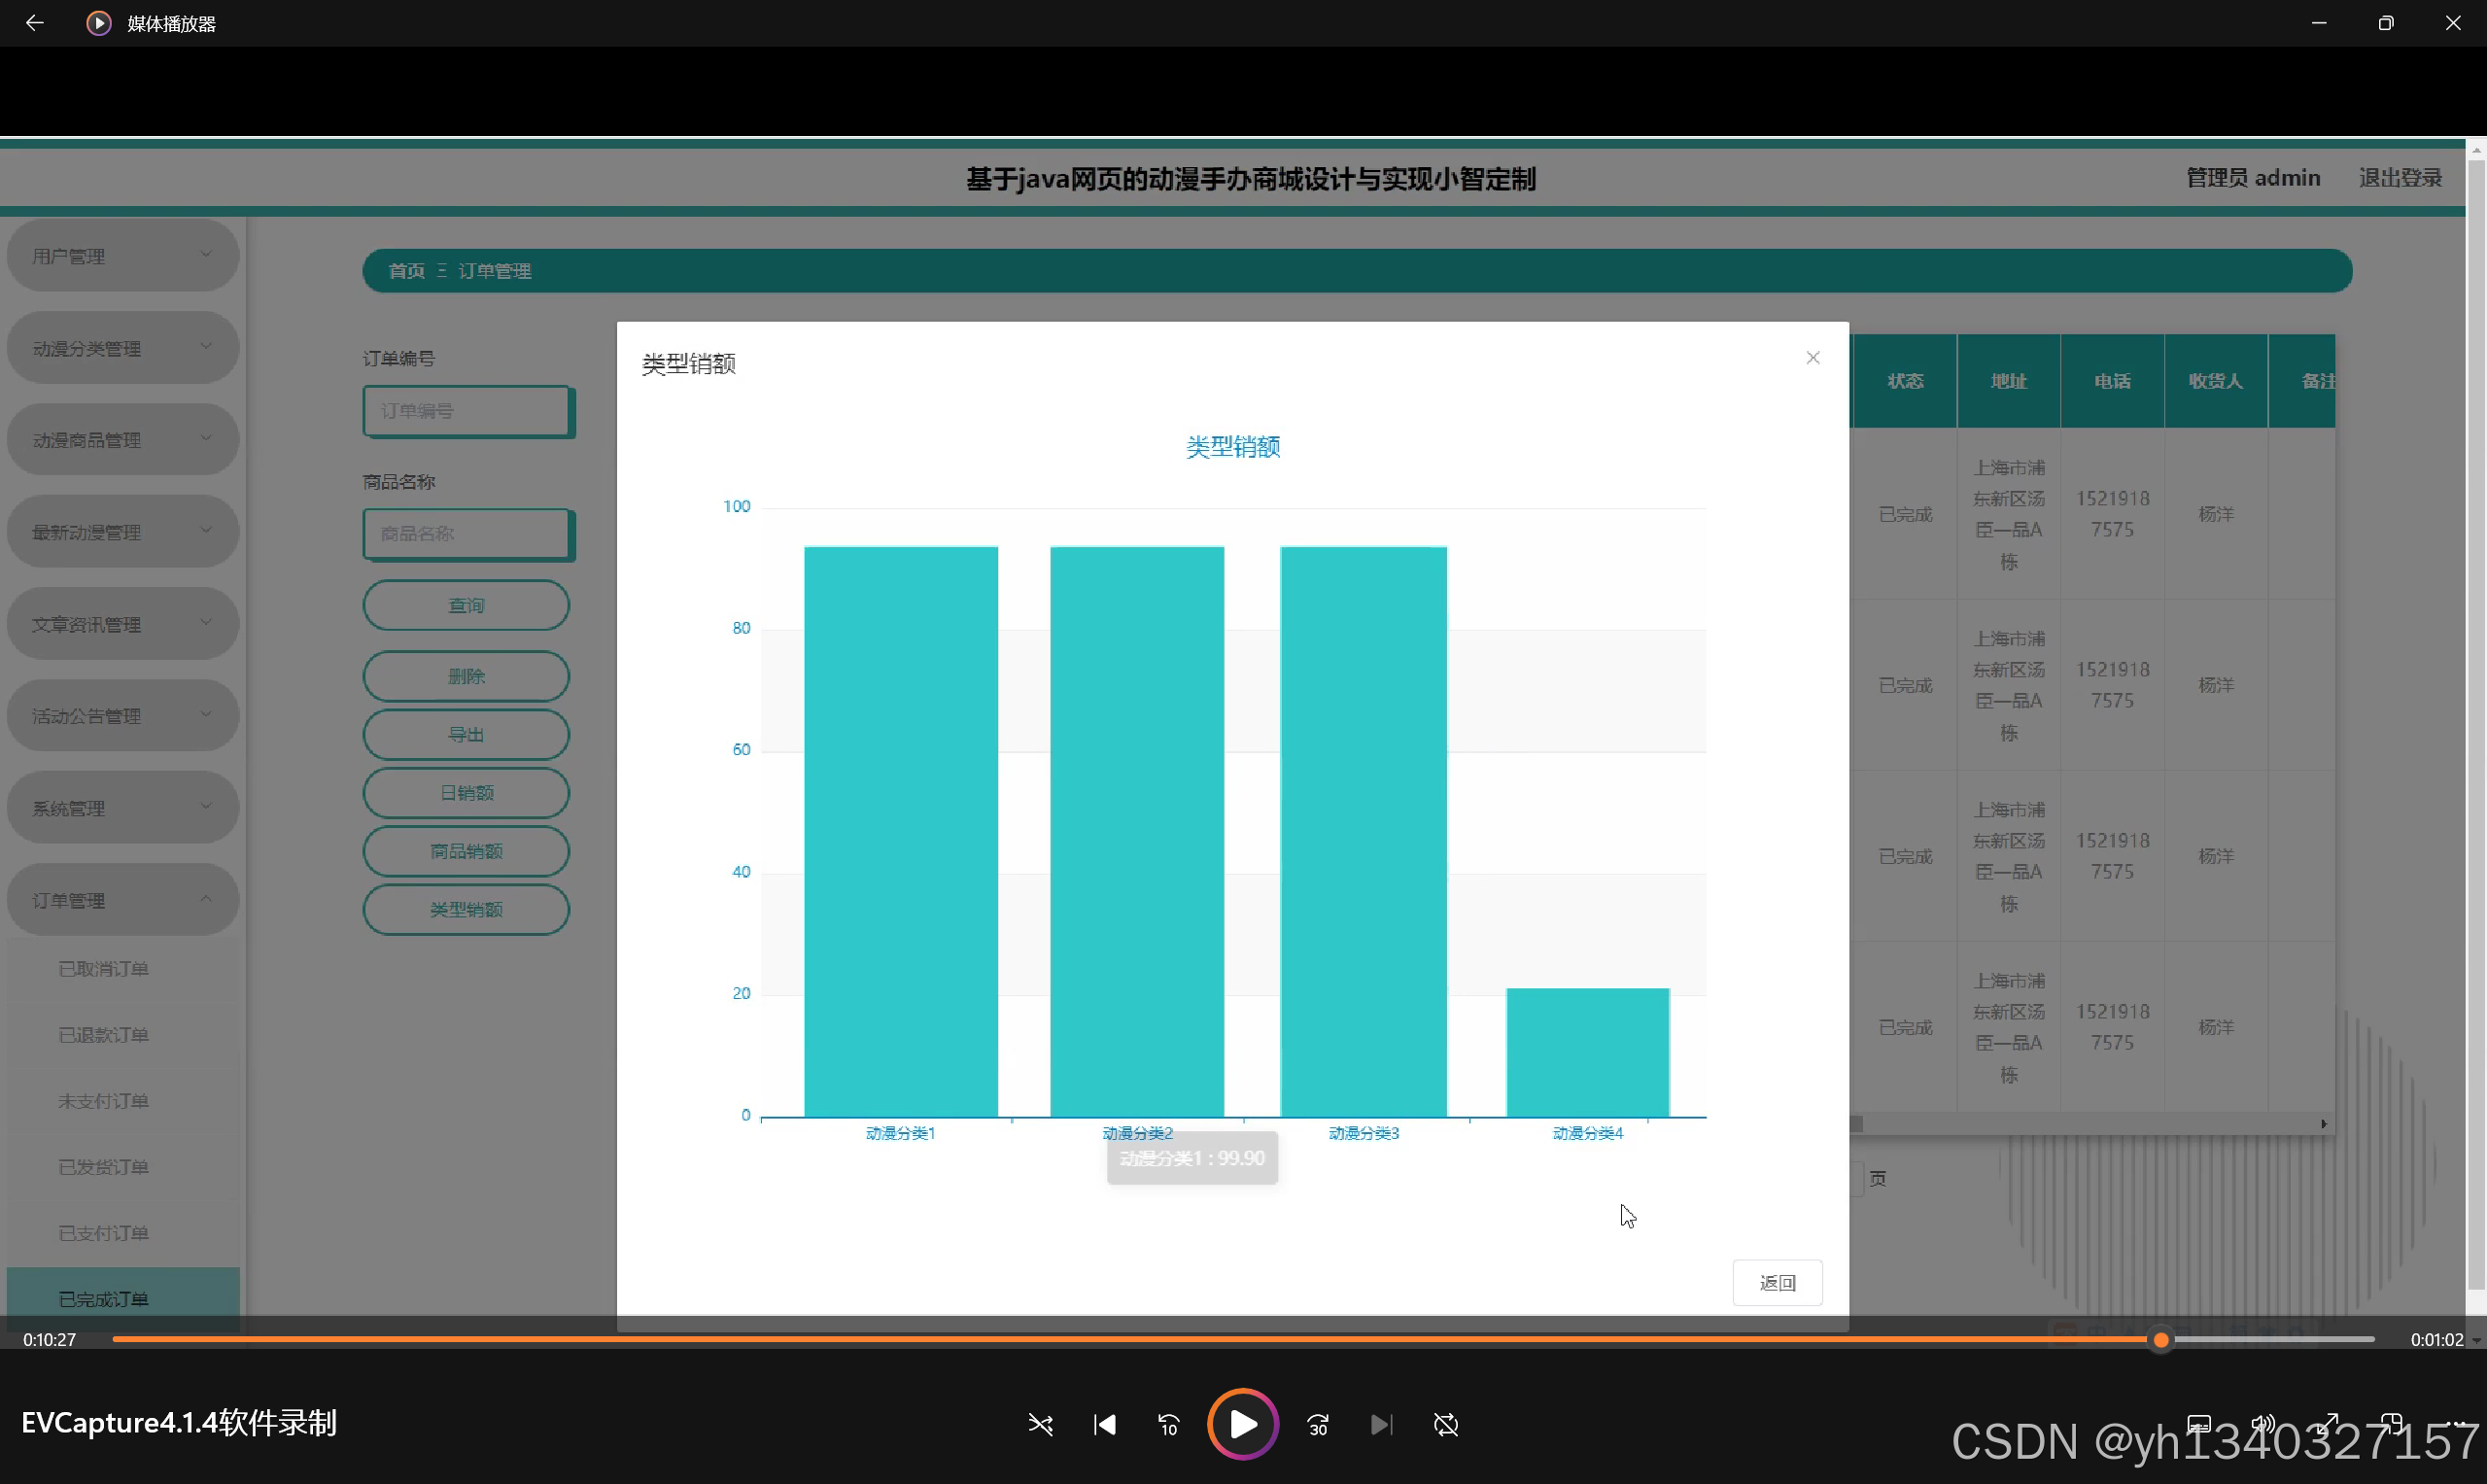
Task: Click the 退出登录 link
Action: click(x=2400, y=178)
